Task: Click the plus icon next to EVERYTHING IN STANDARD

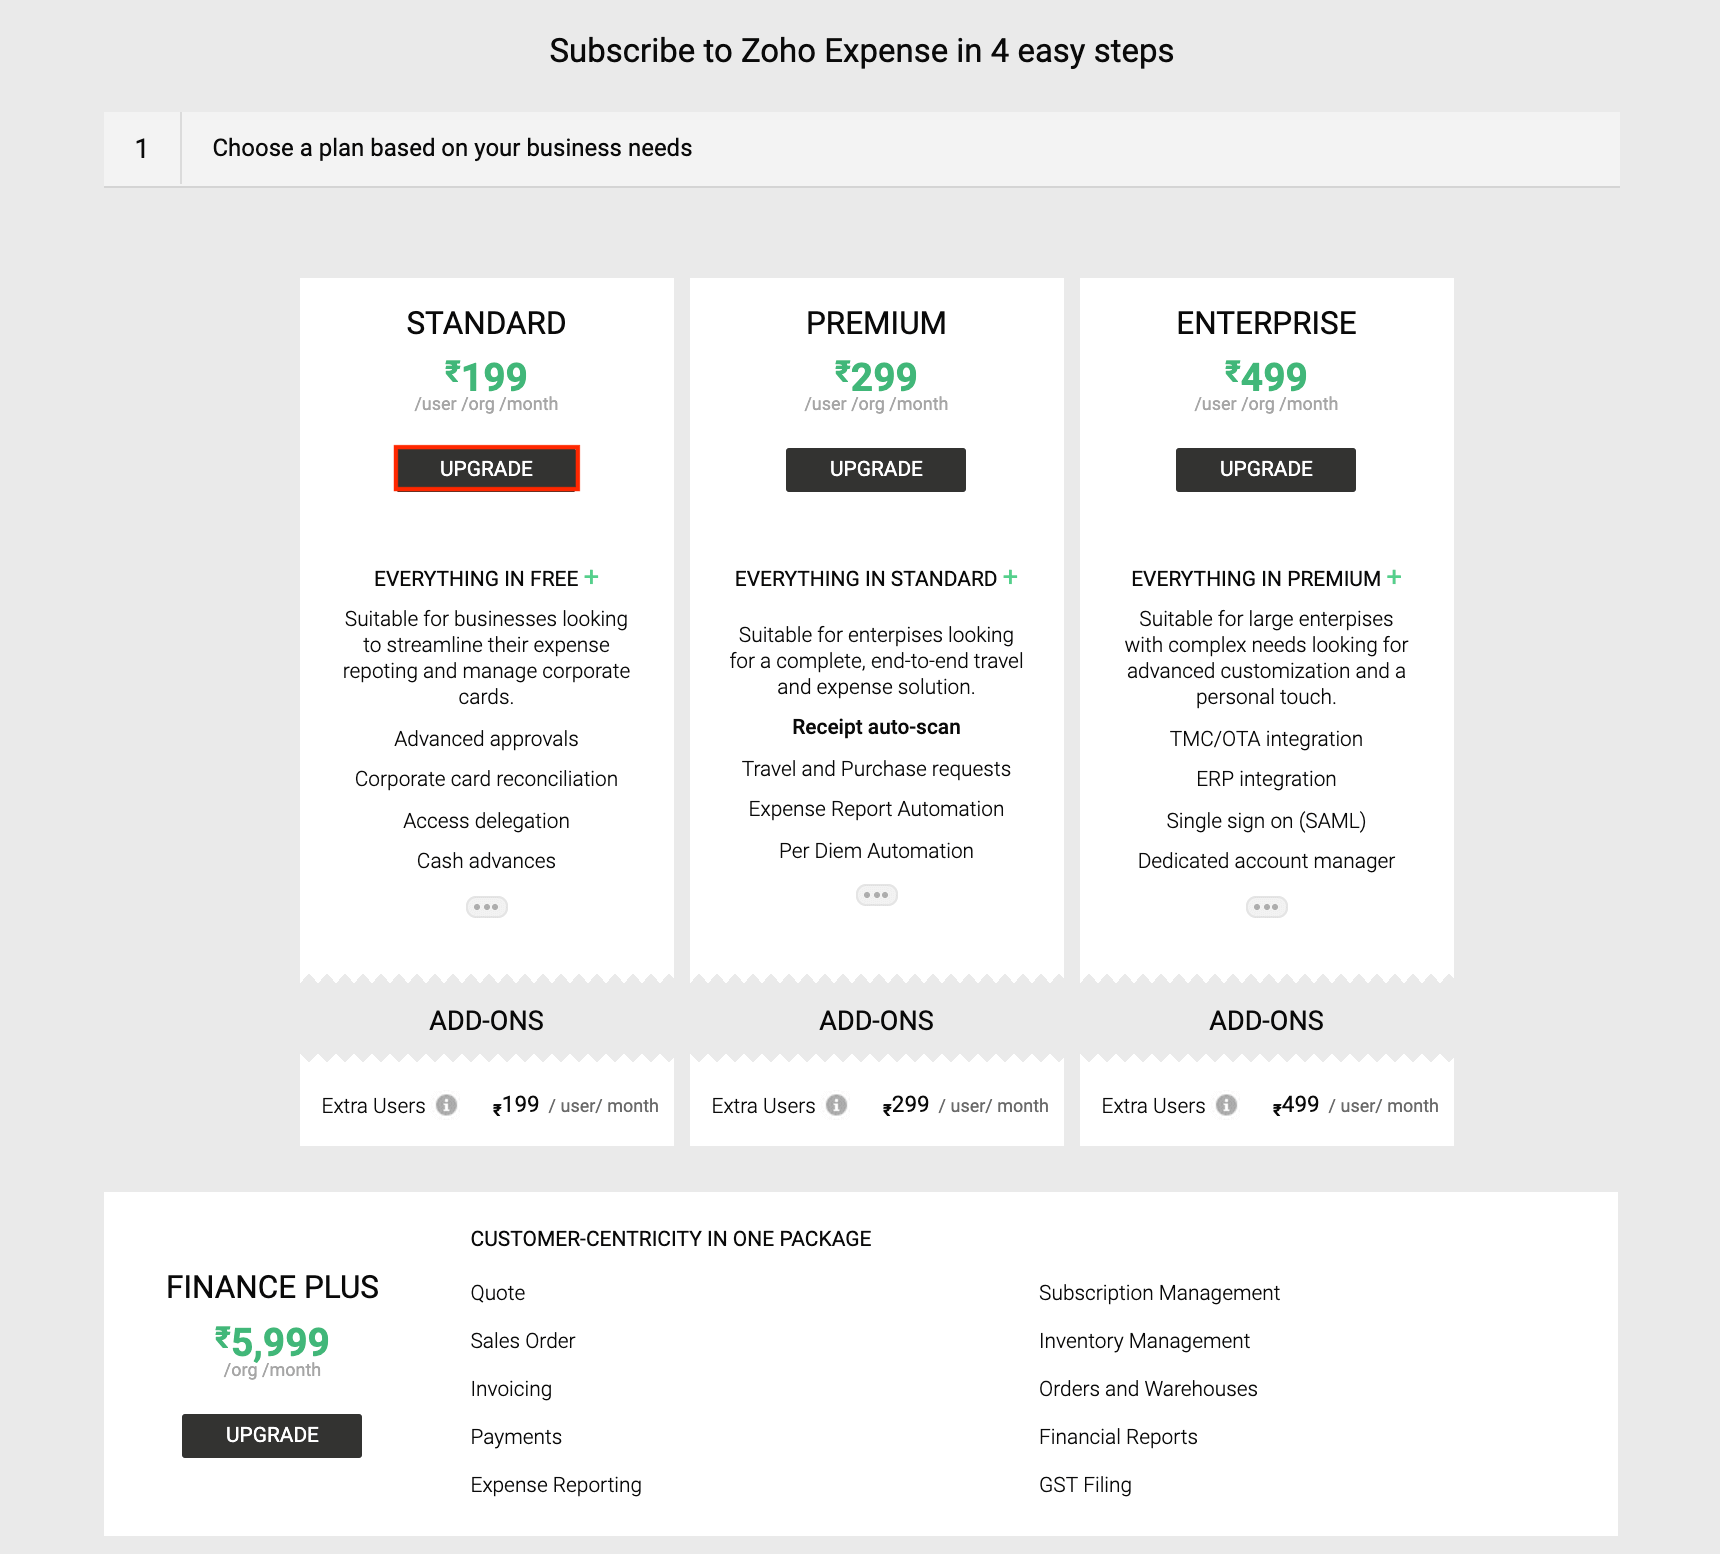Action: [1011, 578]
